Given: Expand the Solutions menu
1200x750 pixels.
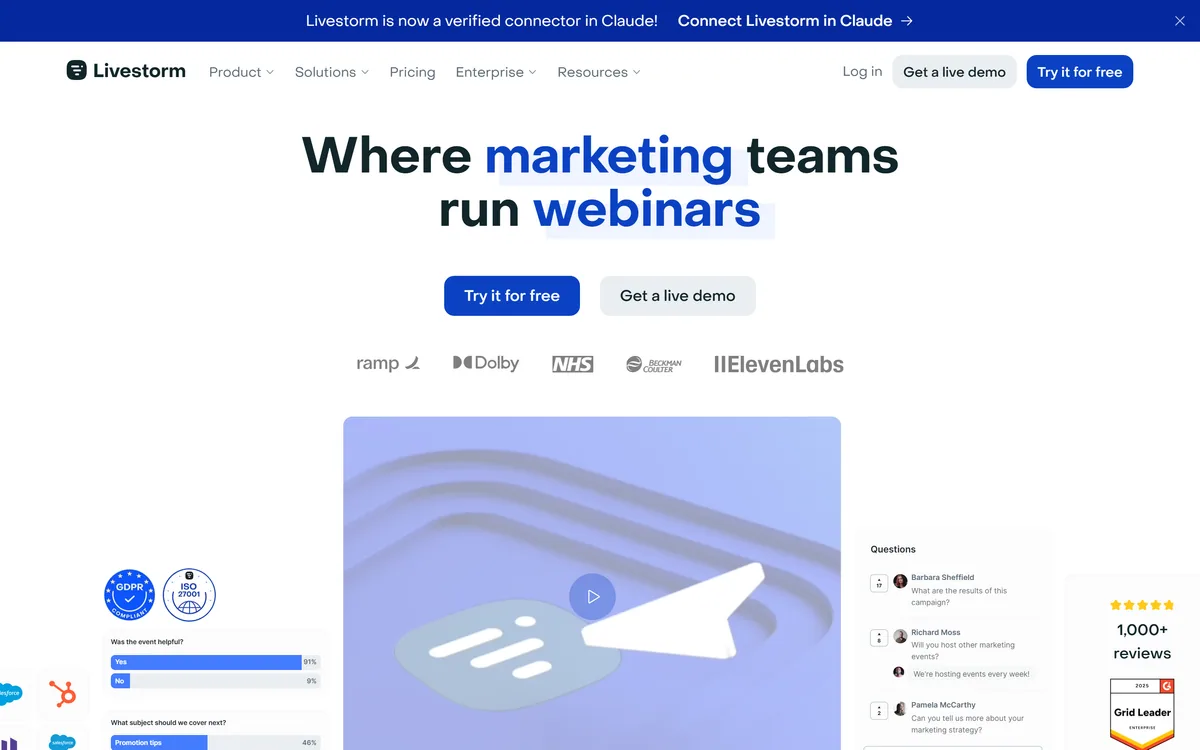Looking at the screenshot, I should (332, 72).
